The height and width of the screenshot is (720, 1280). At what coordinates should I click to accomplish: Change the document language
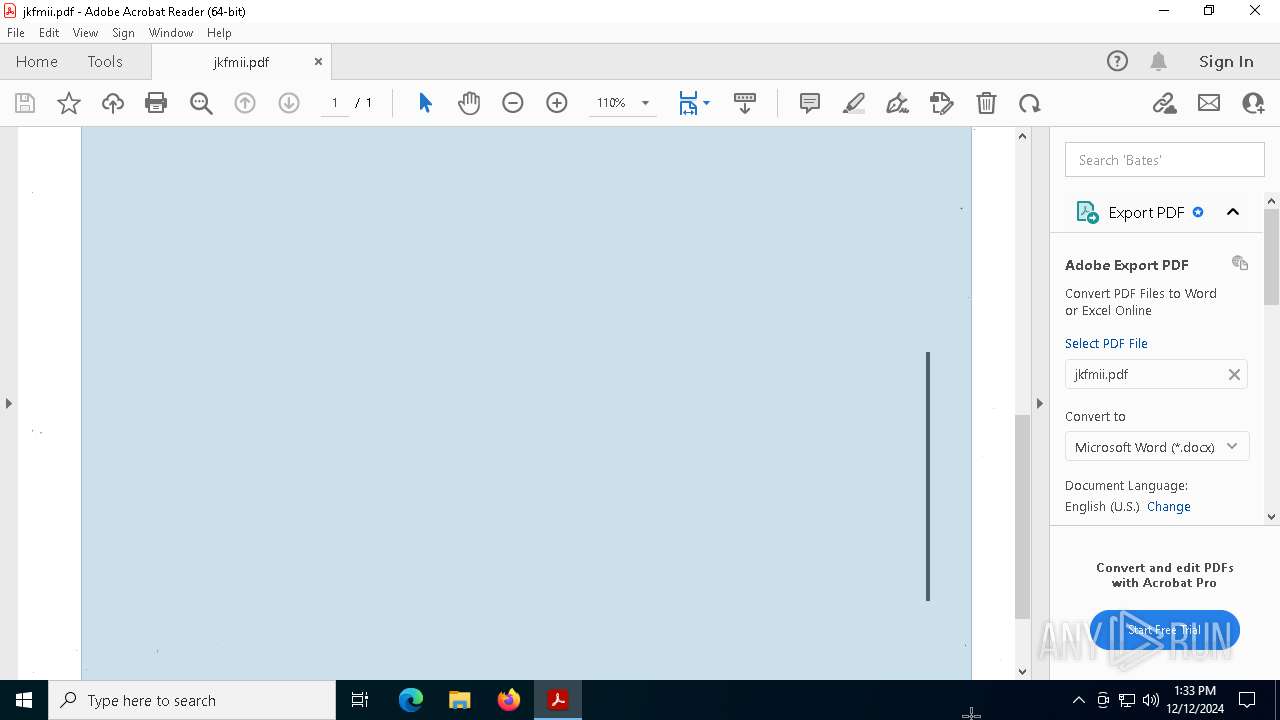(1169, 507)
